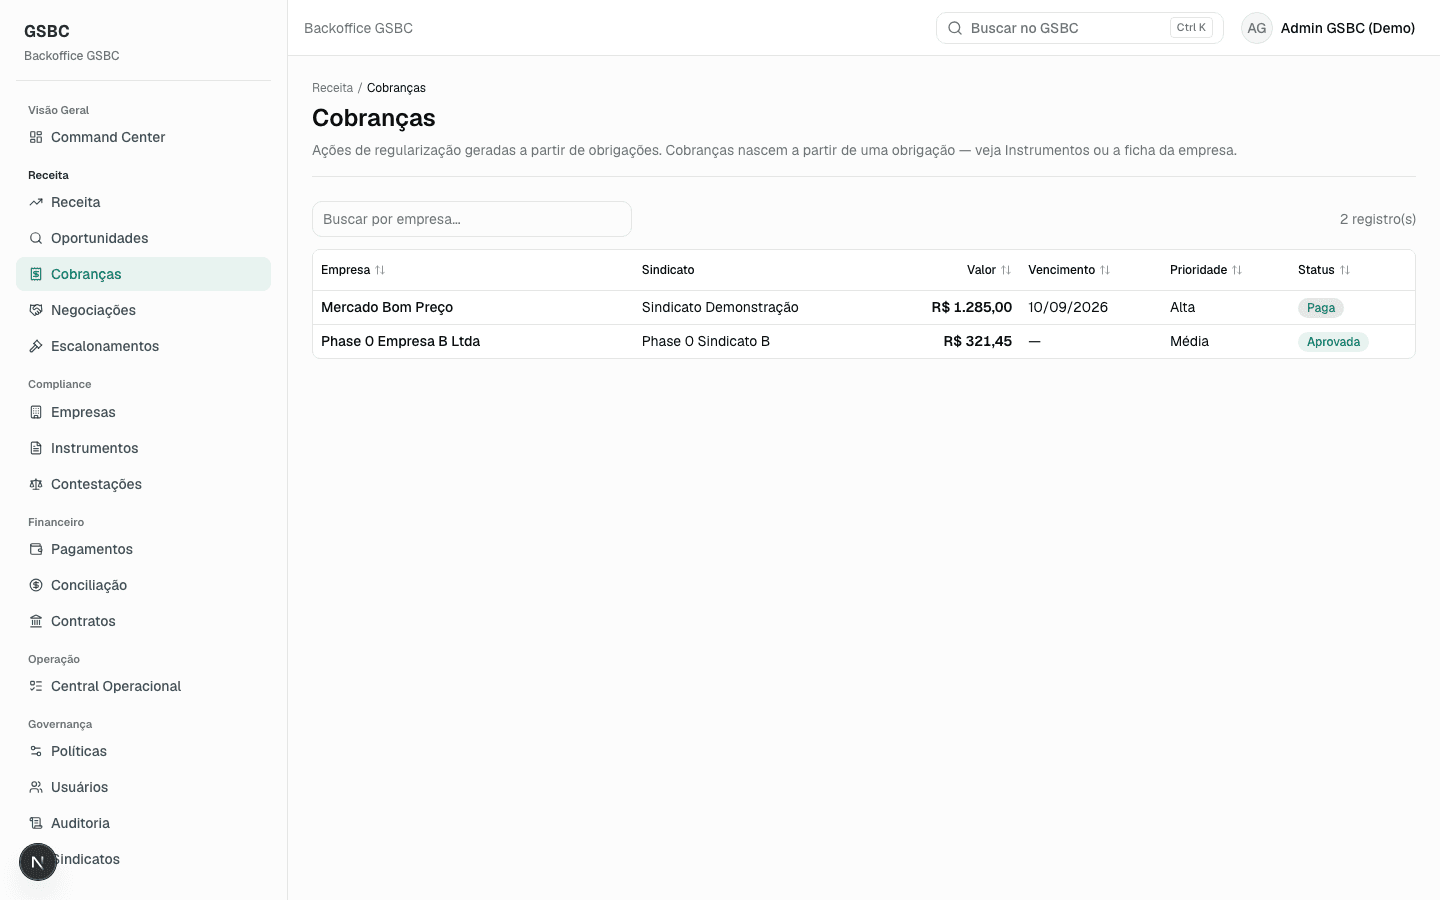Focus the Buscar no GSBC search box
The width and height of the screenshot is (1440, 900).
click(x=1080, y=28)
